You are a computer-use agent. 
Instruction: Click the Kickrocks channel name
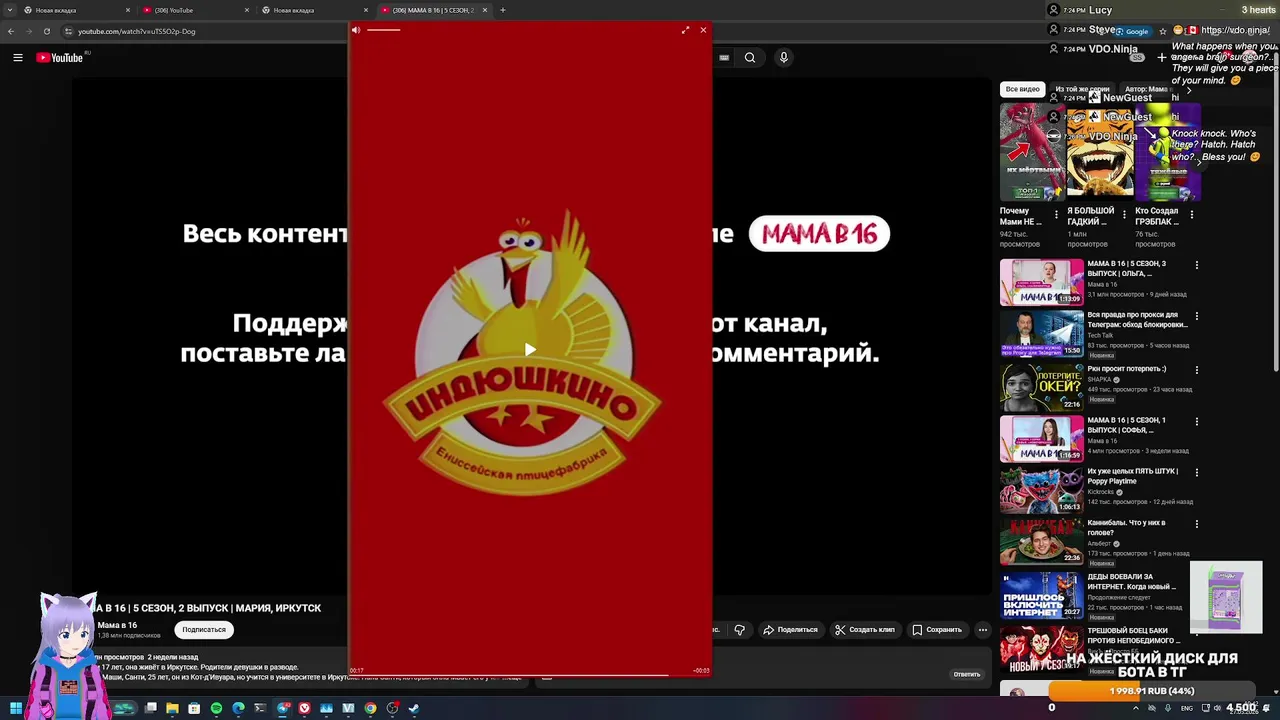[x=1100, y=492]
